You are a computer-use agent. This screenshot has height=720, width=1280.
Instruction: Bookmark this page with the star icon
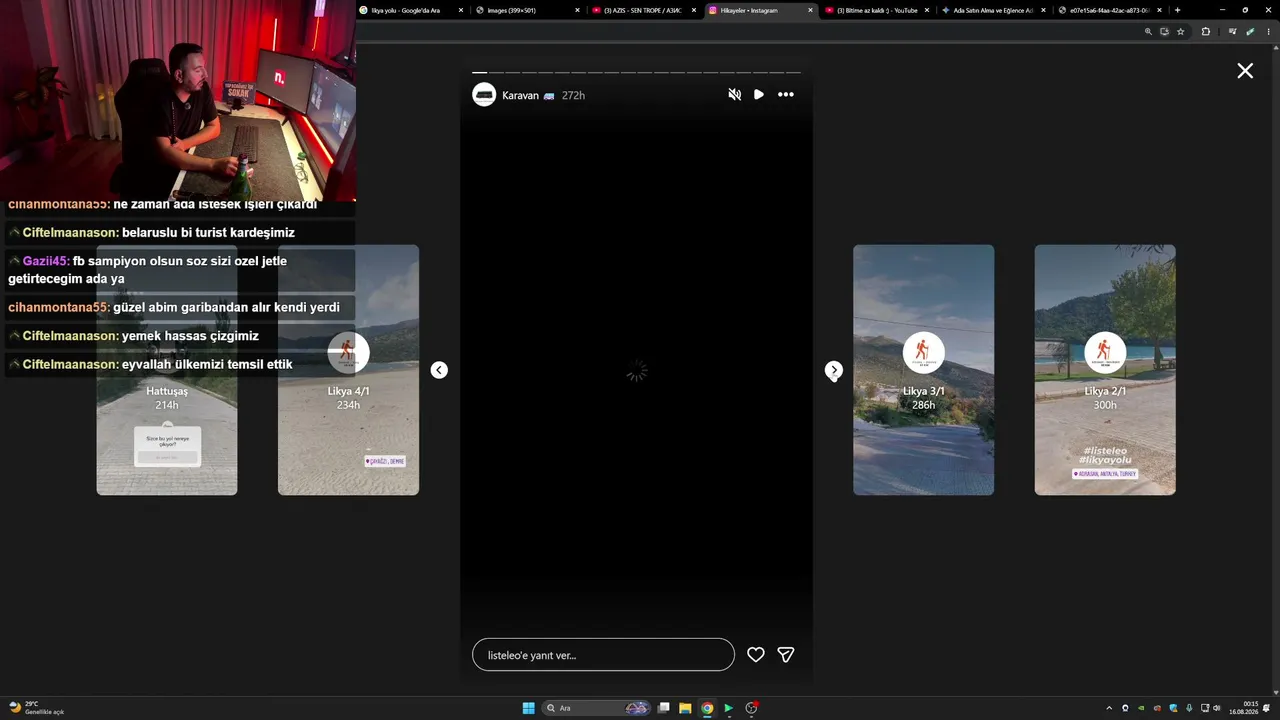pos(1181,32)
